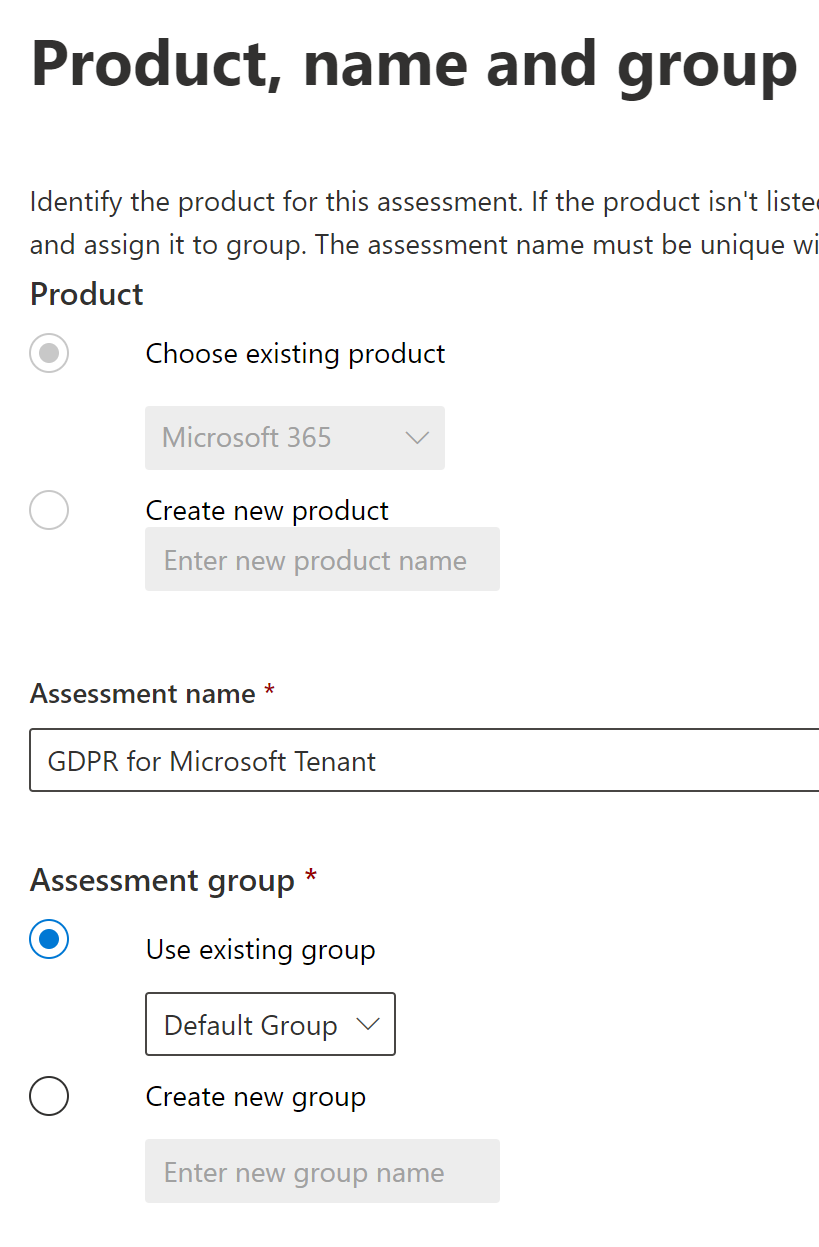
Task: Click the Create new group label text
Action: click(x=256, y=1097)
